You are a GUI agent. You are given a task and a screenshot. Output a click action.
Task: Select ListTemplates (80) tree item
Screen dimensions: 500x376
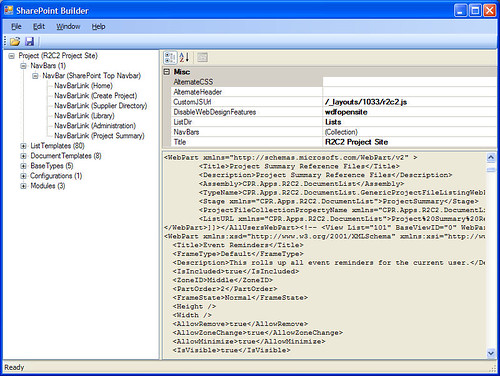point(57,146)
